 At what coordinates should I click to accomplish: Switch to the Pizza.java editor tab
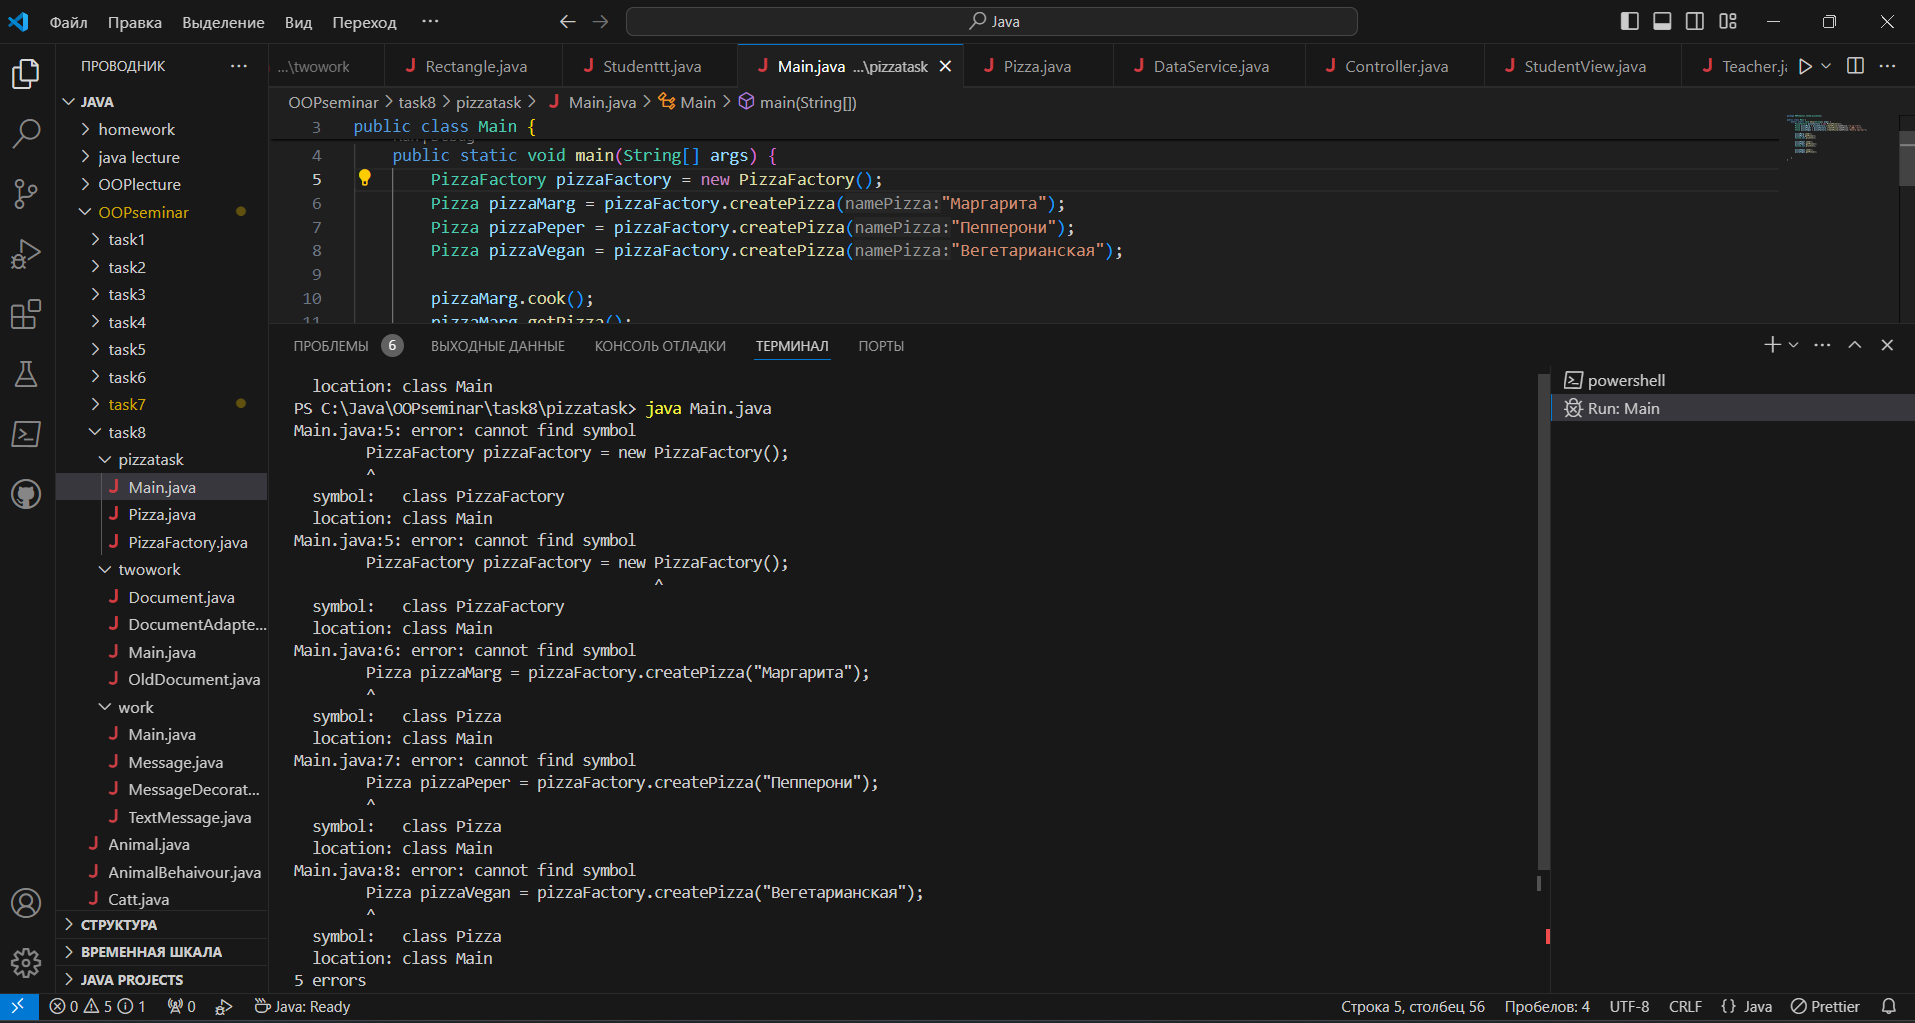1037,66
